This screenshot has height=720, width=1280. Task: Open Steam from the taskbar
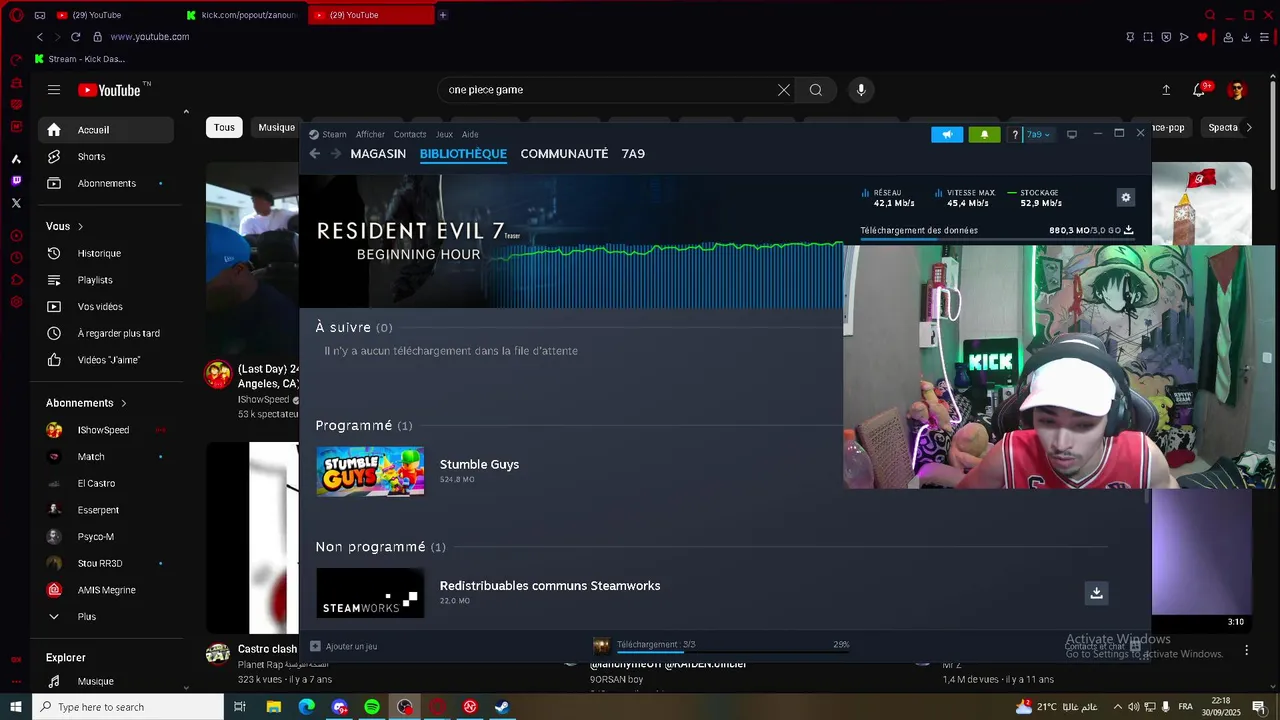point(502,707)
